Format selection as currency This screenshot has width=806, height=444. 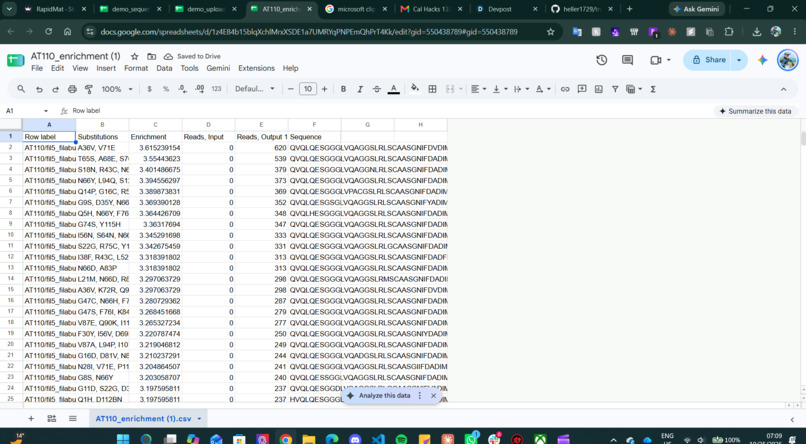point(150,89)
